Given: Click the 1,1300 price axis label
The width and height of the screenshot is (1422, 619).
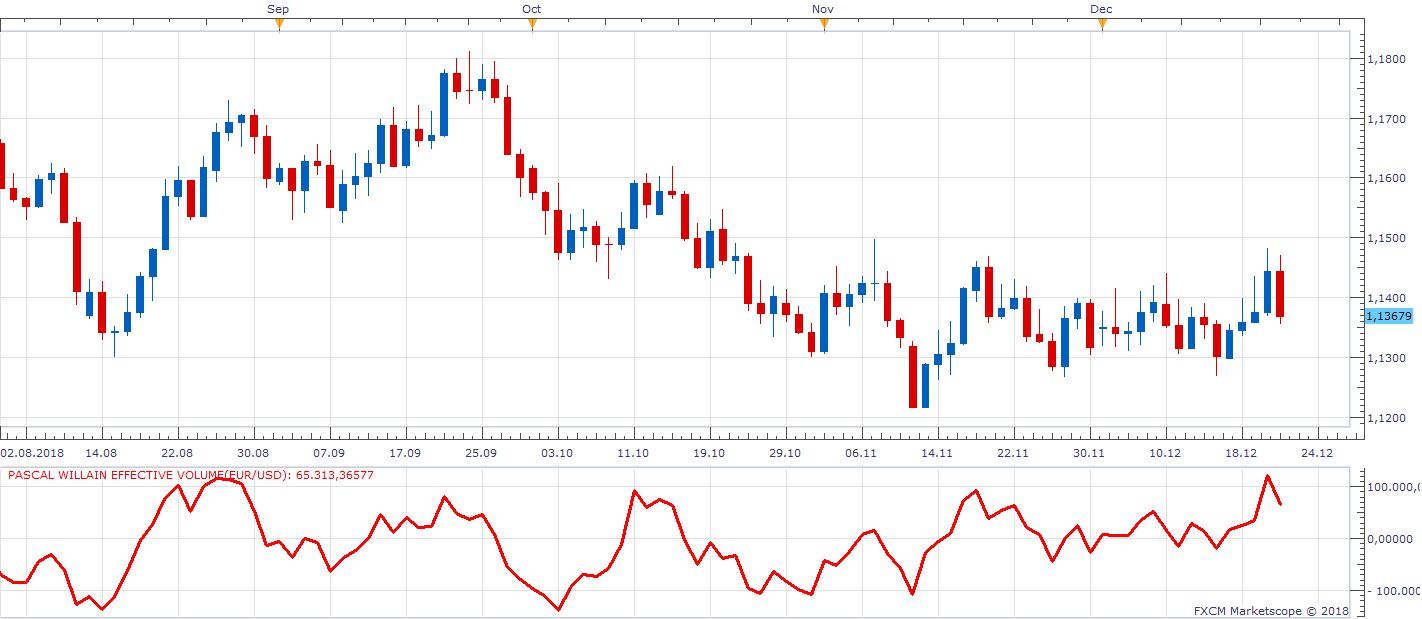Looking at the screenshot, I should coord(1385,358).
